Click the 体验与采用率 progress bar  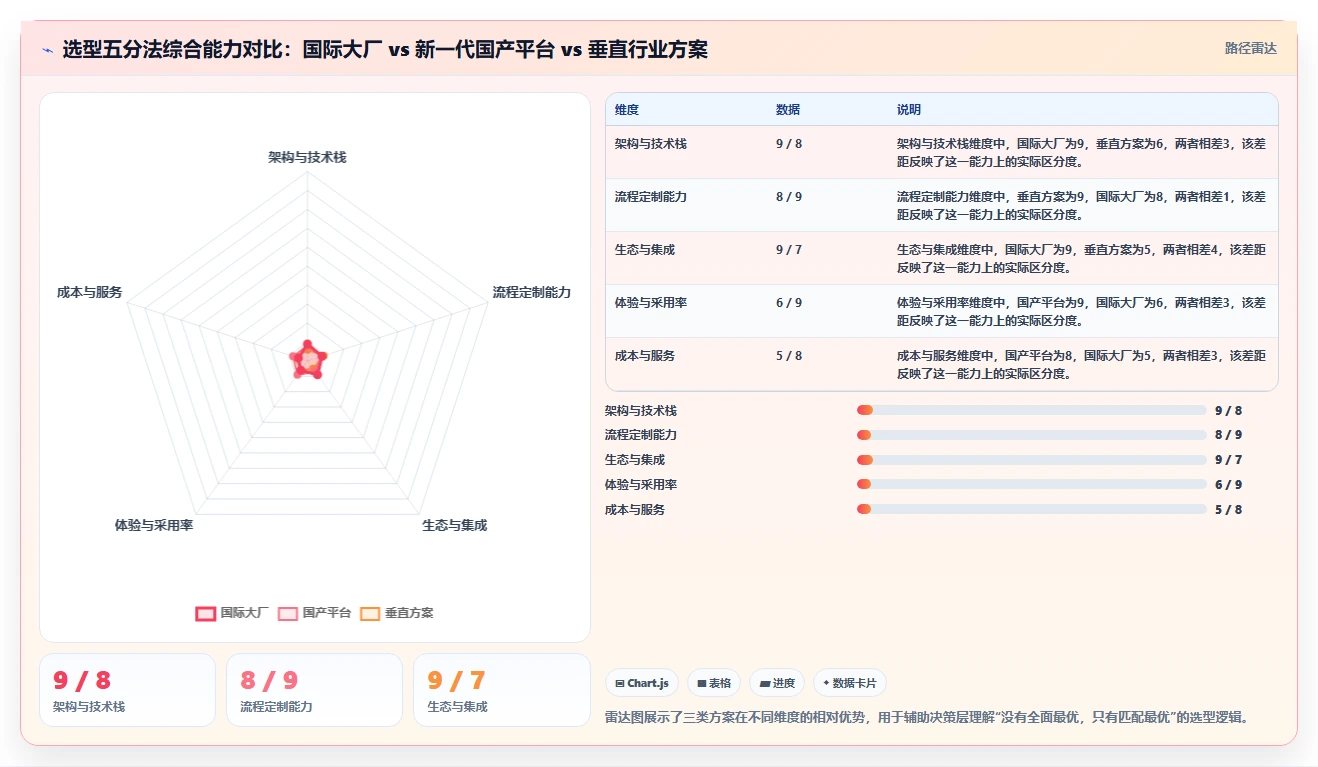tap(1031, 484)
